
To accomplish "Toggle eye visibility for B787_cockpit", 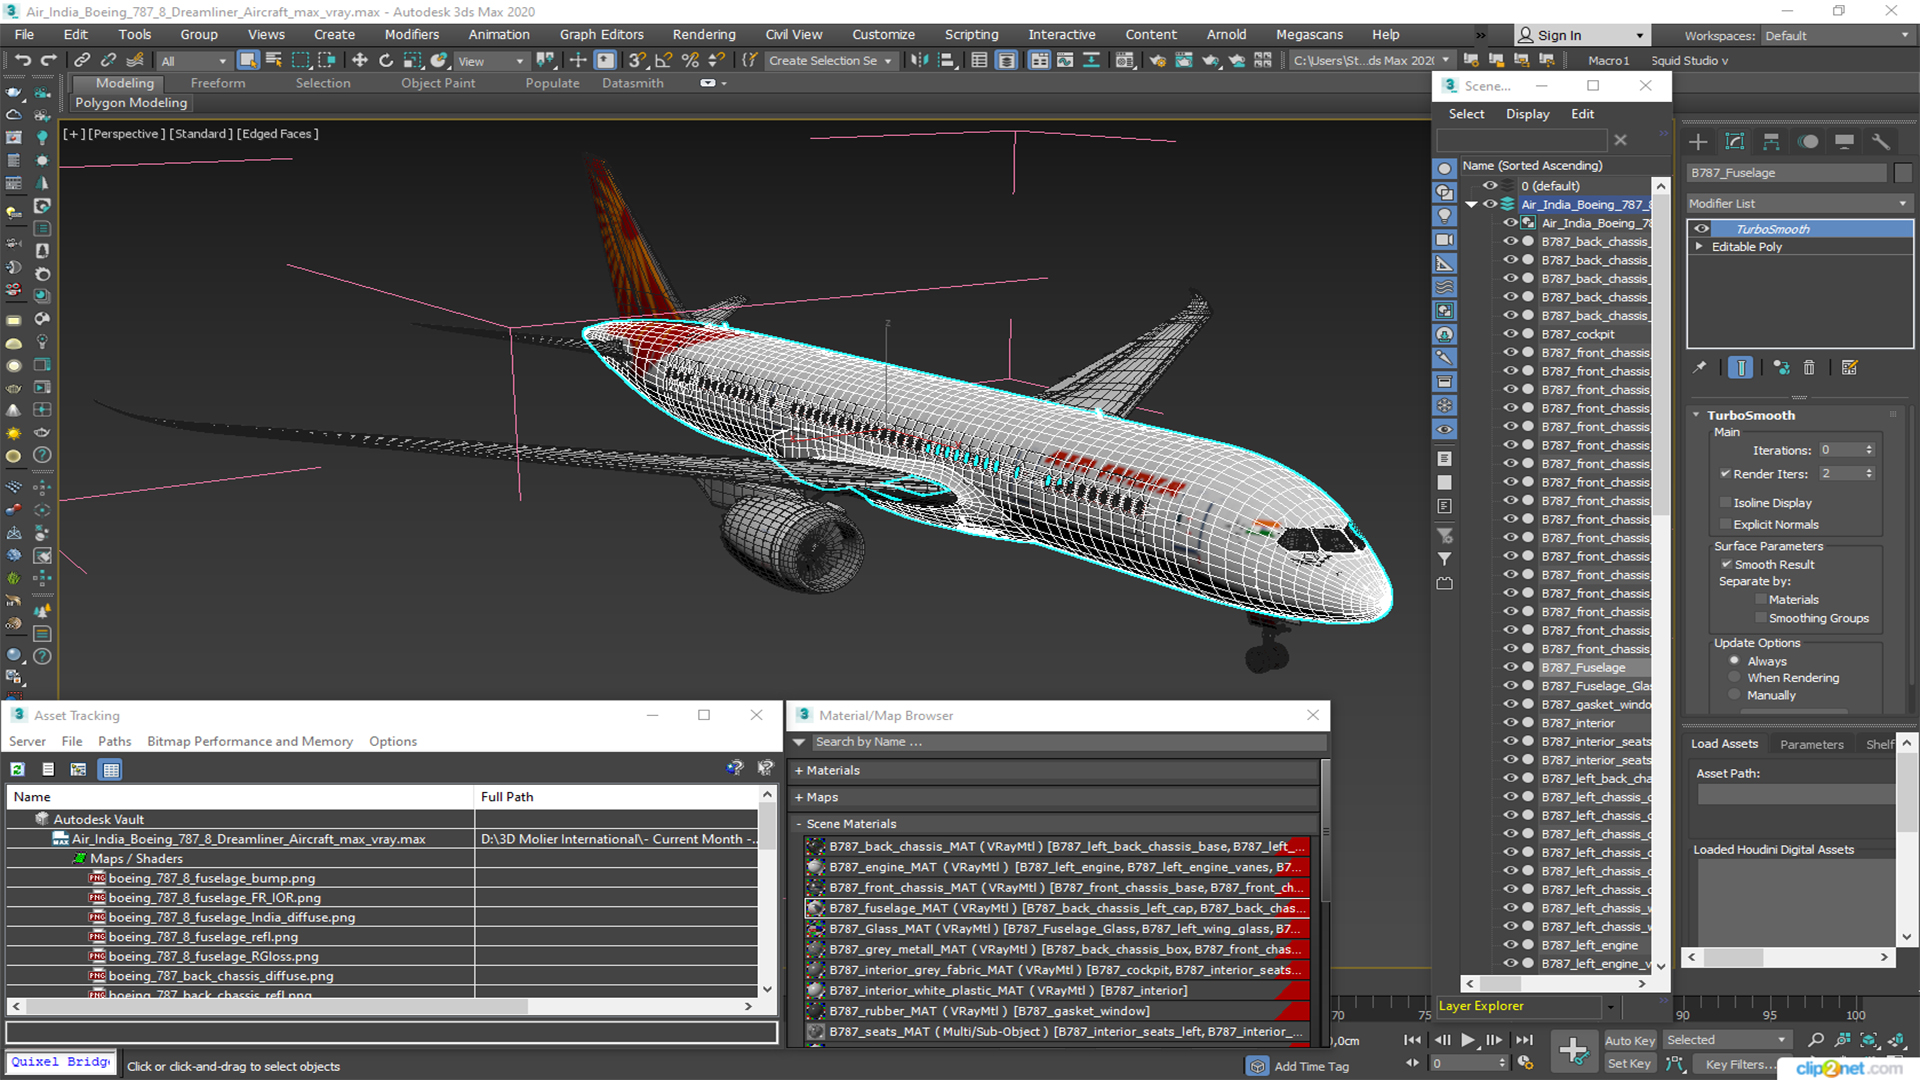I will tap(1510, 334).
